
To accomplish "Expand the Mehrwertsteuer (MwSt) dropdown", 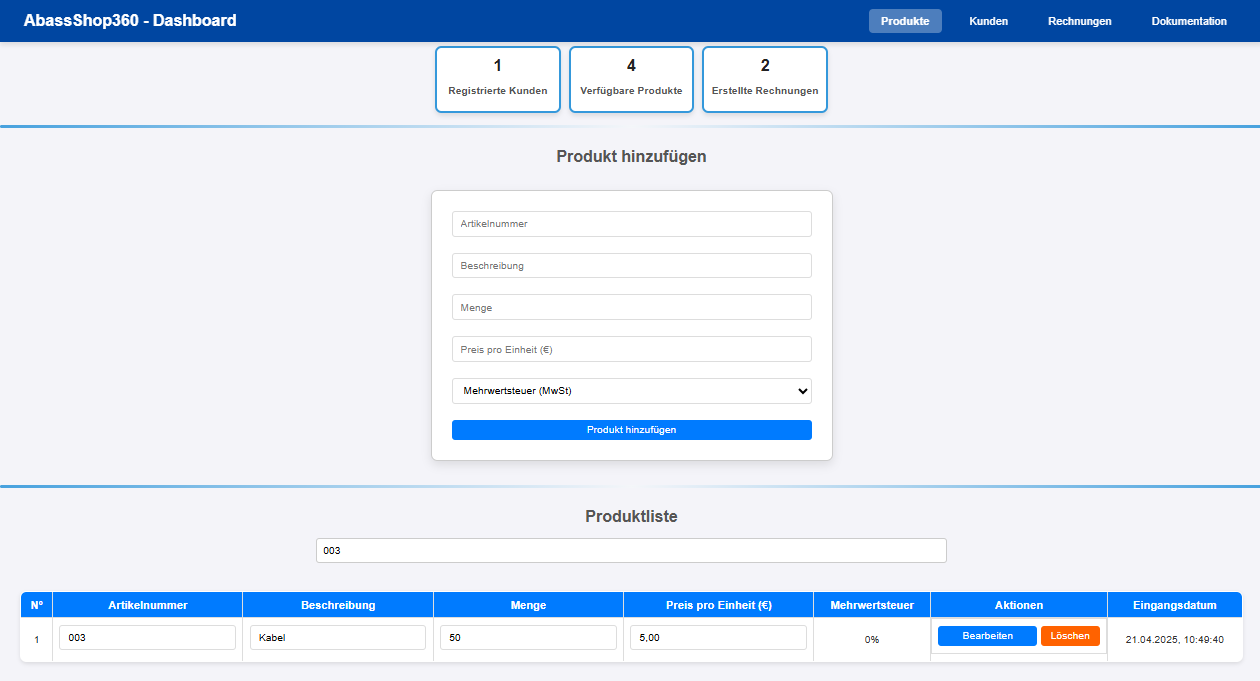I will 631,391.
